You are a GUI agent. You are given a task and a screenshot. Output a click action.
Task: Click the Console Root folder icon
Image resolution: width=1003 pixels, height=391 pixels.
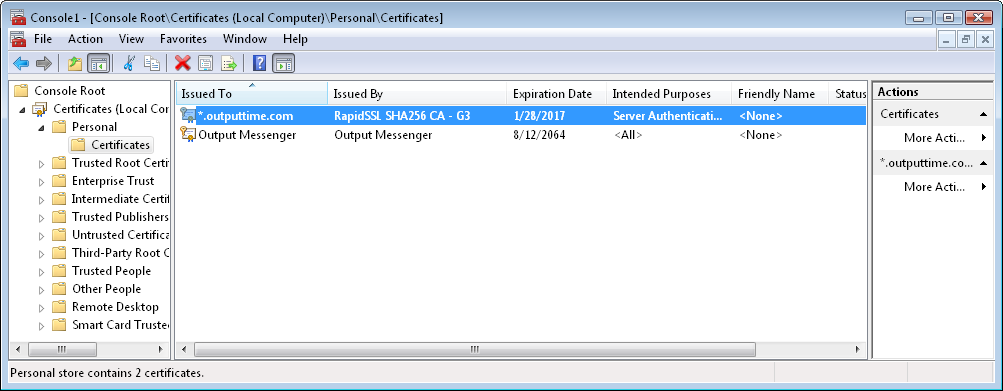pyautogui.click(x=21, y=91)
